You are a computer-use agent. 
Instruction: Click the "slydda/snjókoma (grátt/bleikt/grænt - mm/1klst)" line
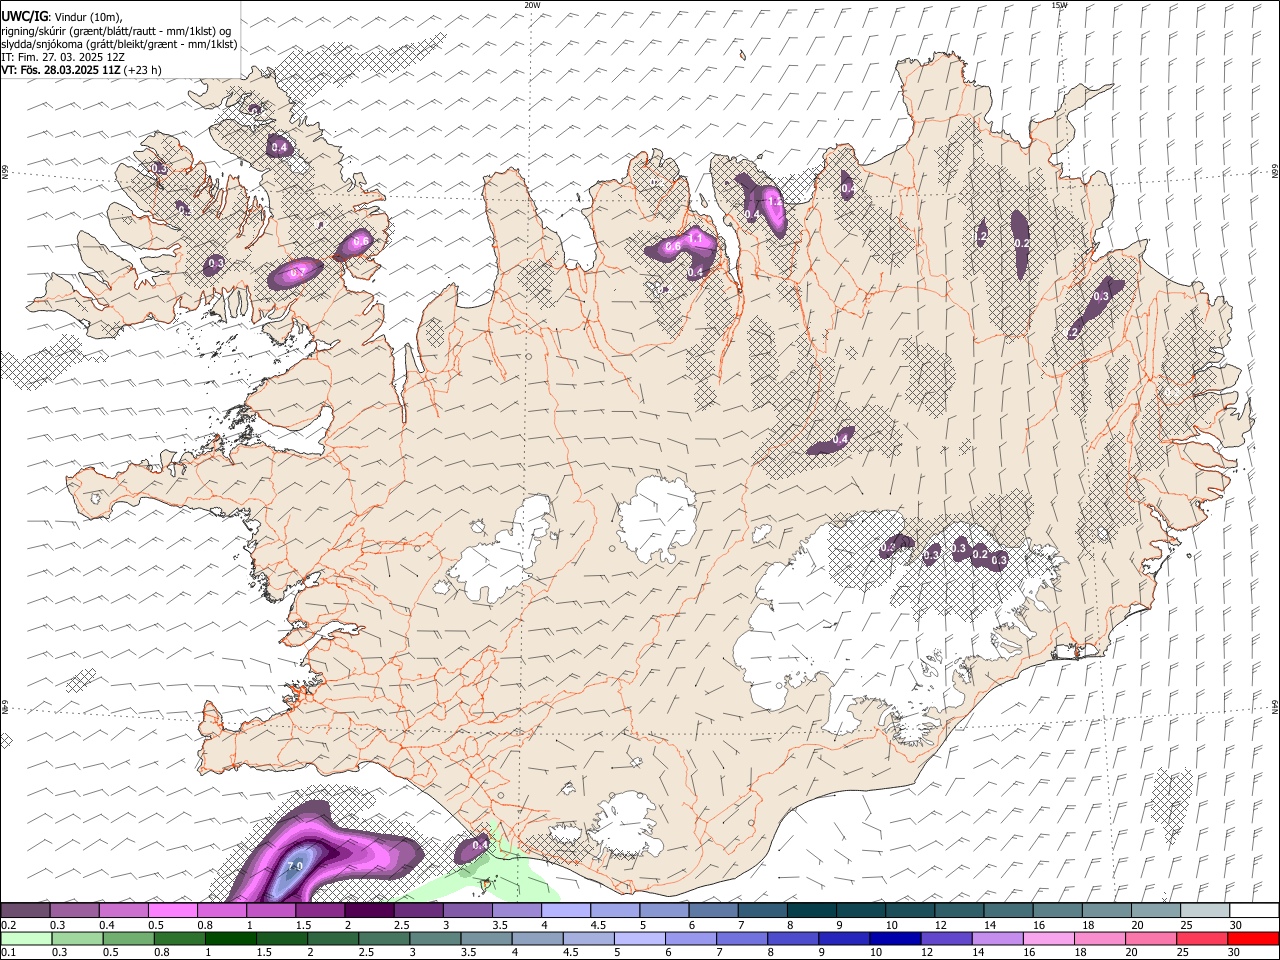(x=120, y=44)
